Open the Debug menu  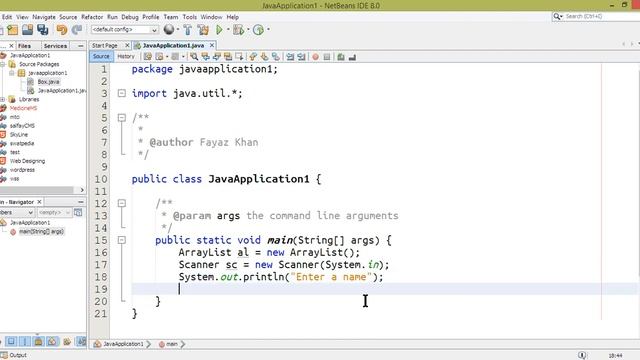click(130, 17)
